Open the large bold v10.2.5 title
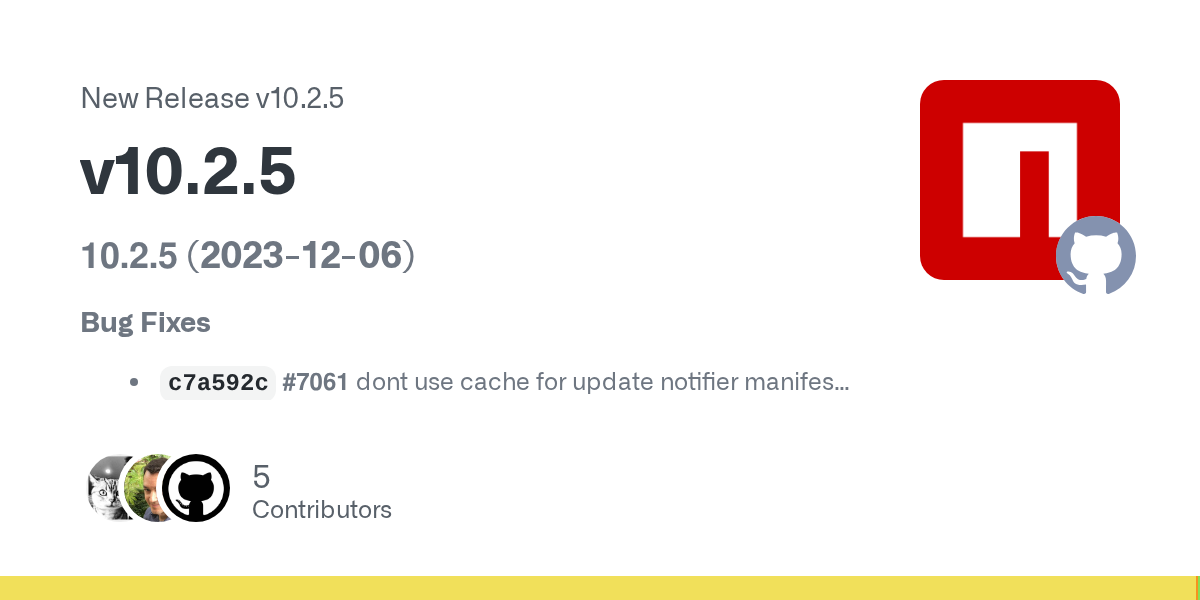 pyautogui.click(x=188, y=172)
